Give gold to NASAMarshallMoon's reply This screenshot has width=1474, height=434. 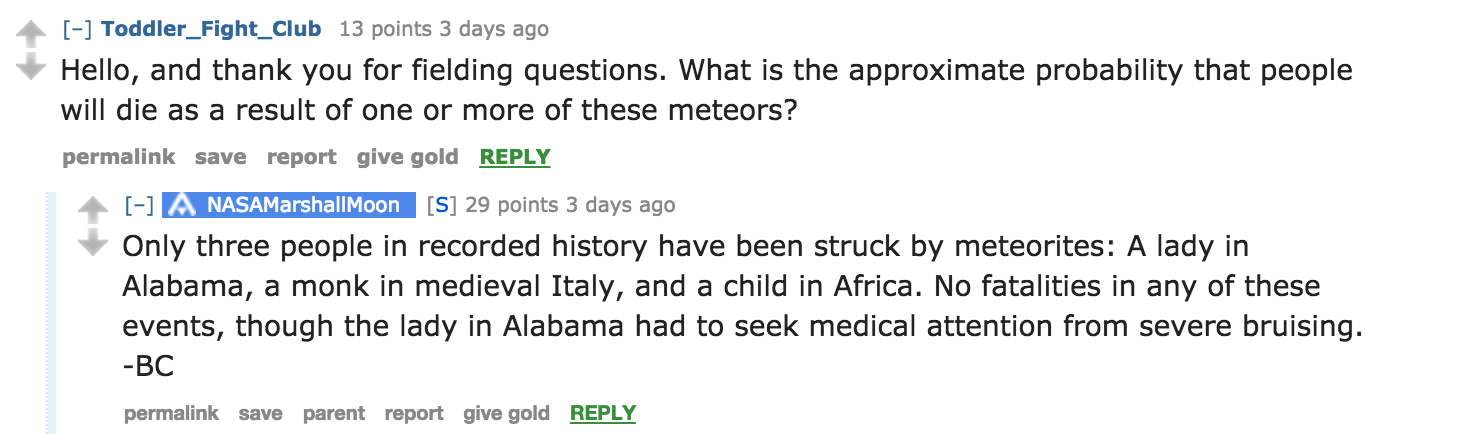coord(506,413)
